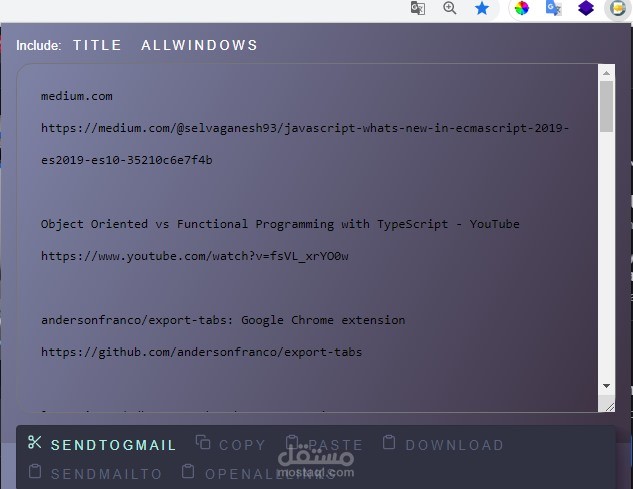The width and height of the screenshot is (633, 489).
Task: Click the andersonfranco/export-tabs title line
Action: (x=223, y=320)
